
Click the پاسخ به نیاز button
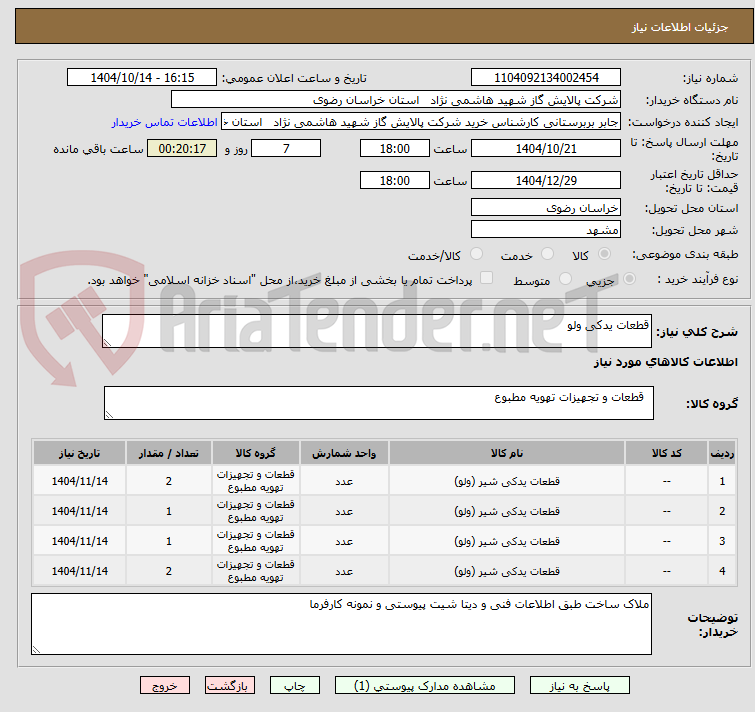click(x=579, y=686)
